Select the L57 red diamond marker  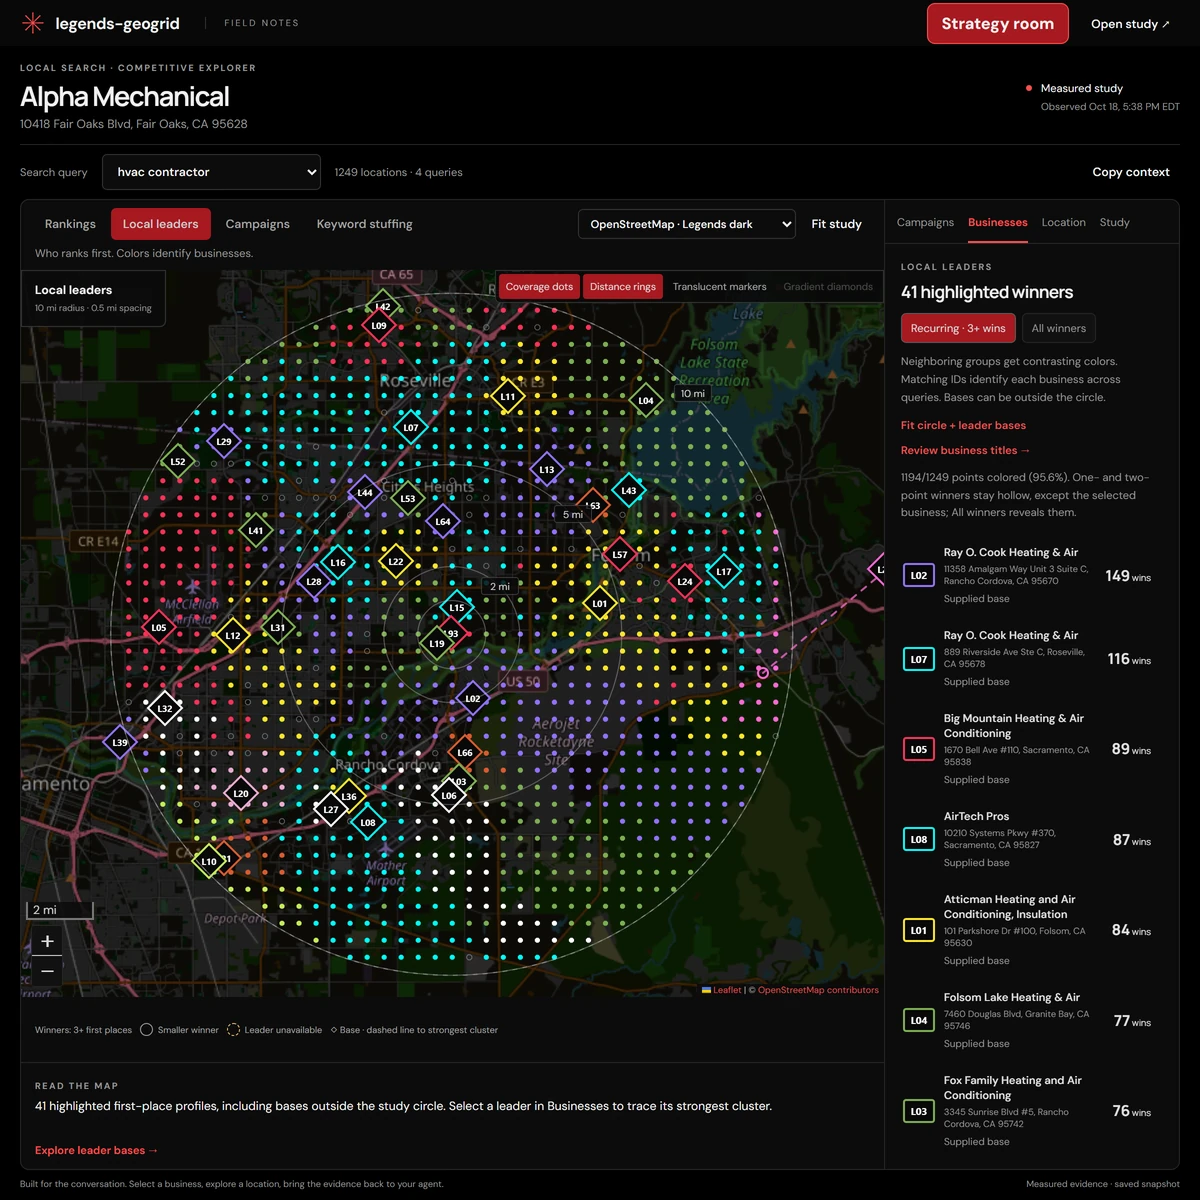(620, 555)
